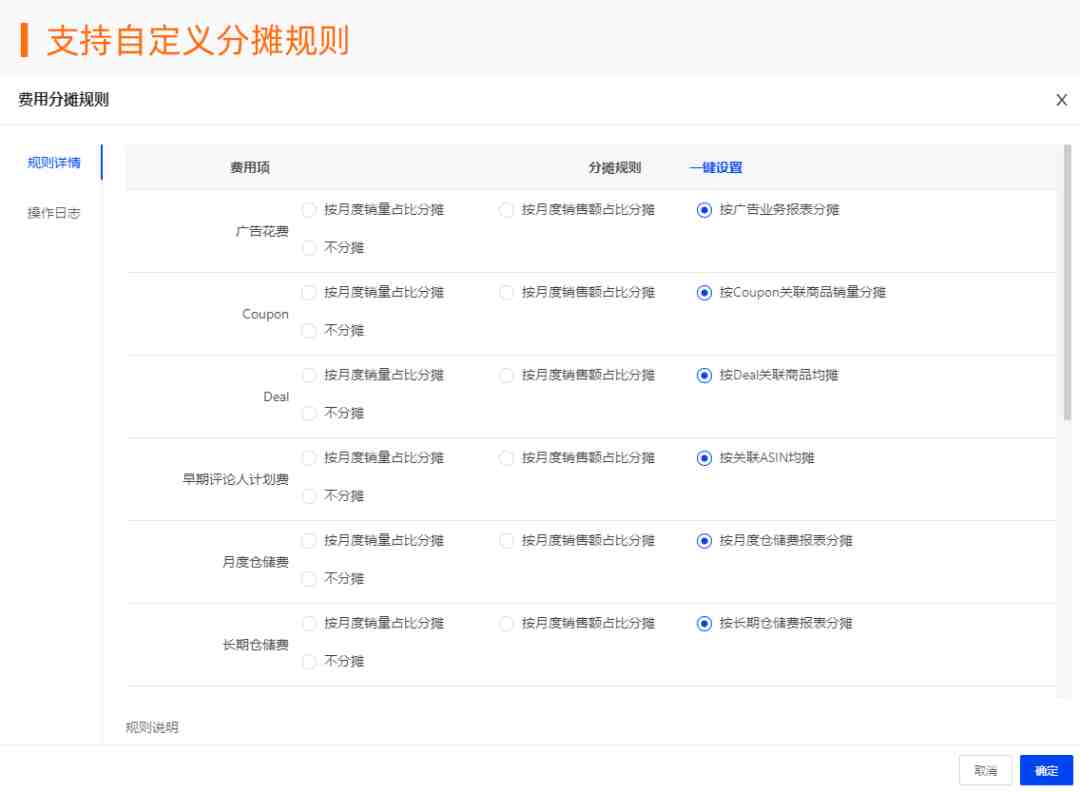Click the 取消 button
This screenshot has height=792, width=1080.
tap(986, 770)
